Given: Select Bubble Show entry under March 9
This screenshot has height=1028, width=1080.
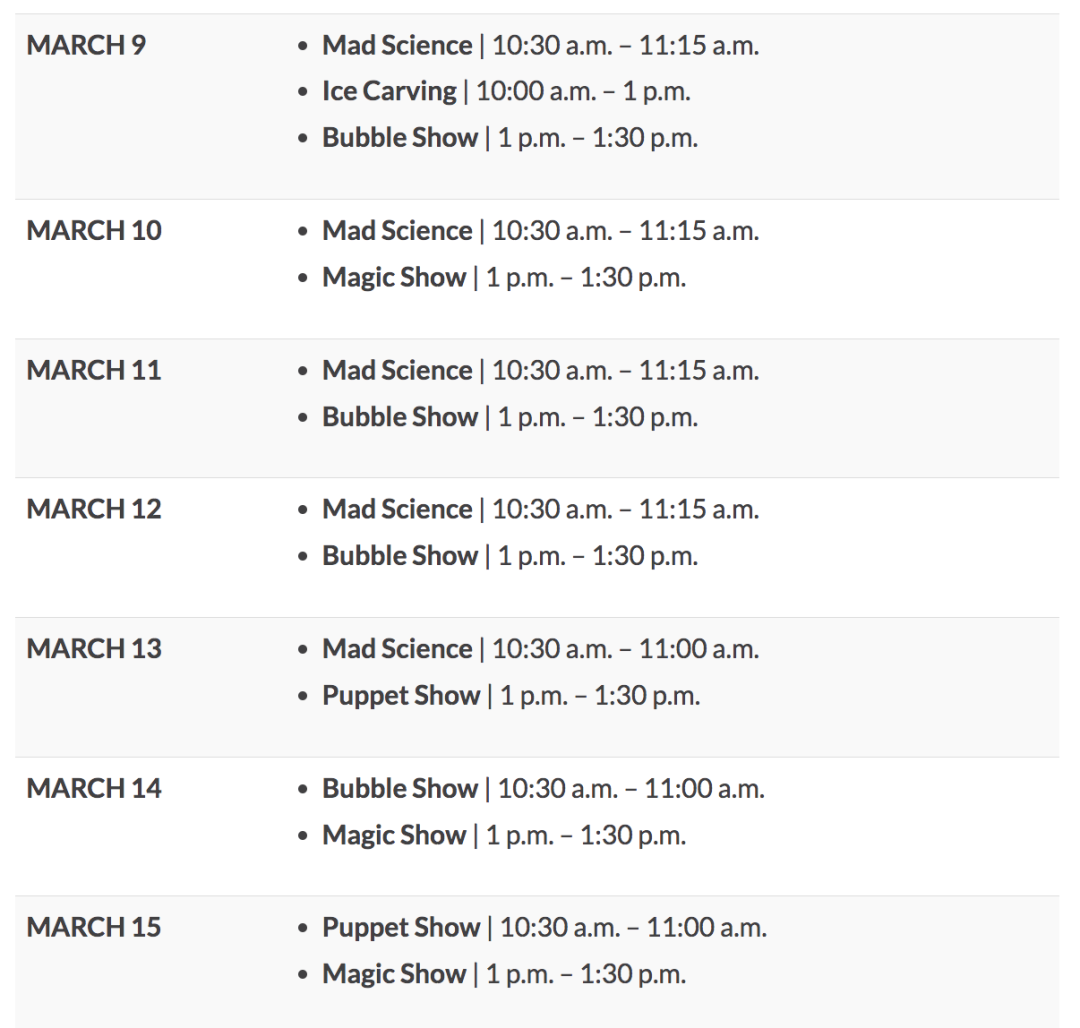Looking at the screenshot, I should 399,137.
